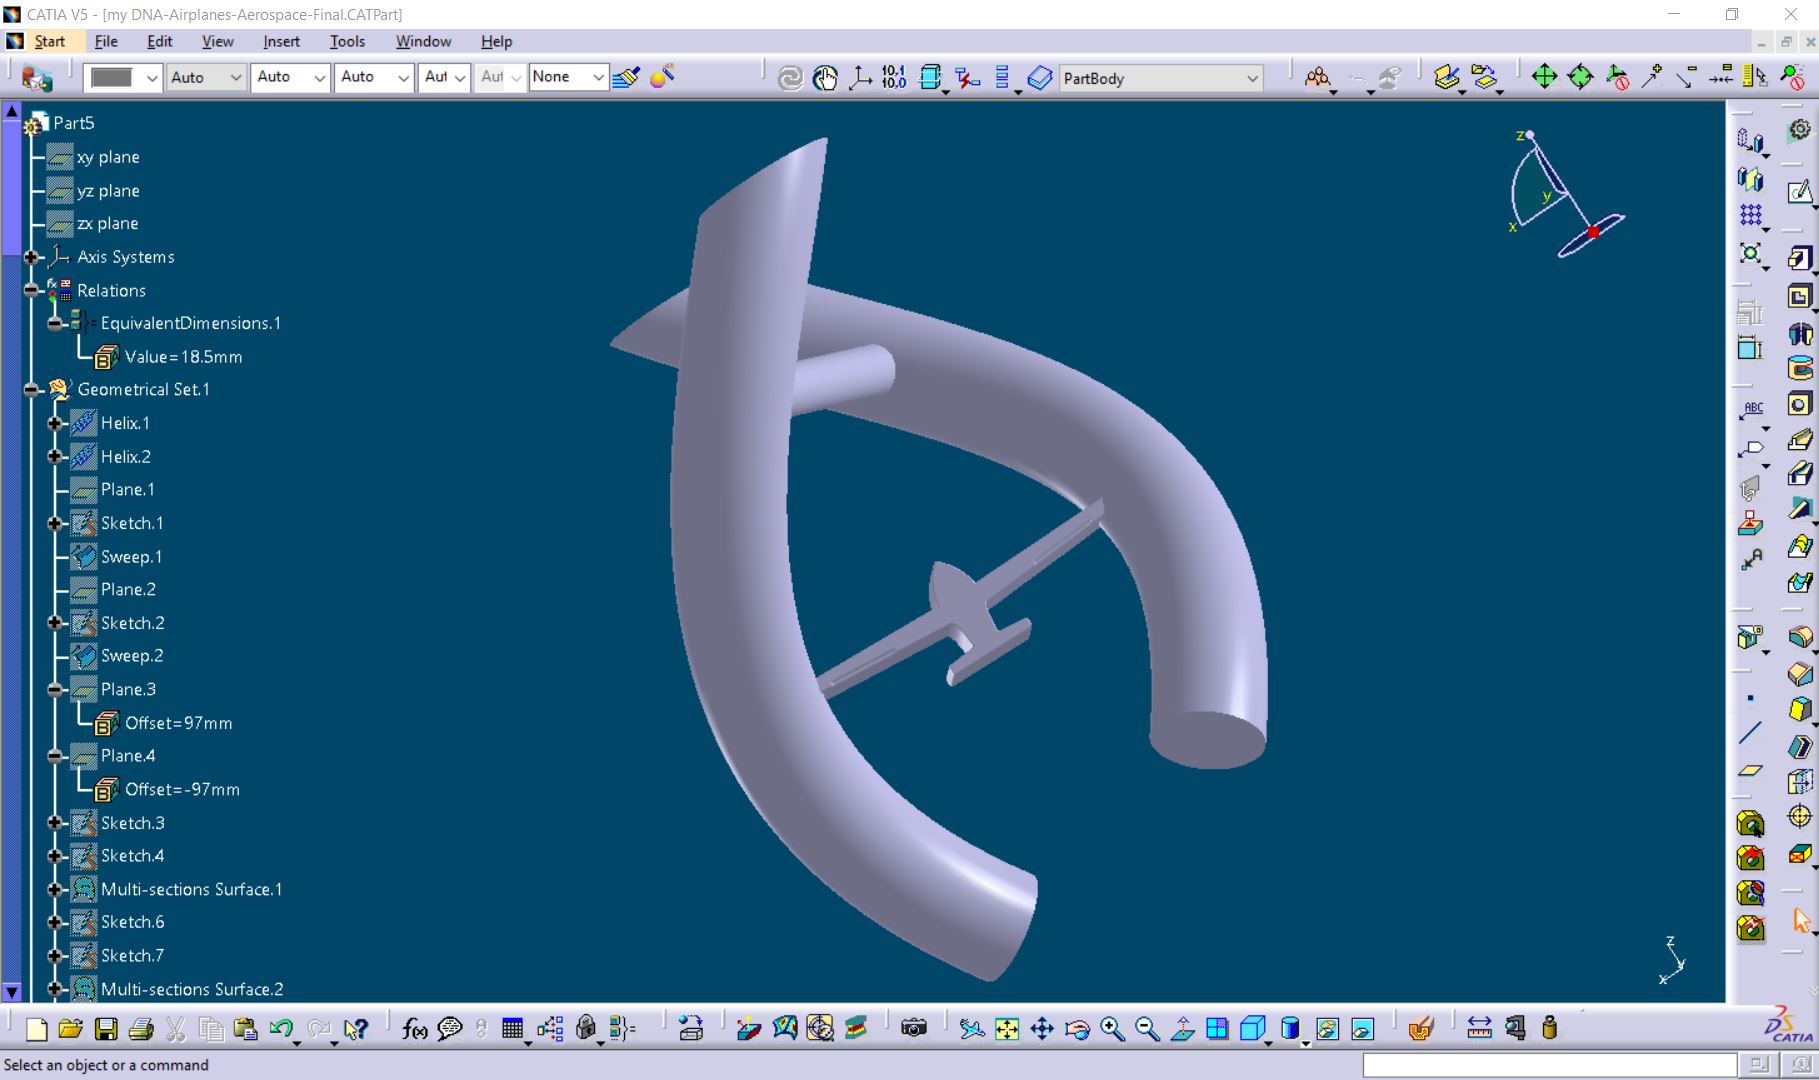Print using the printer icon

pos(141,1028)
